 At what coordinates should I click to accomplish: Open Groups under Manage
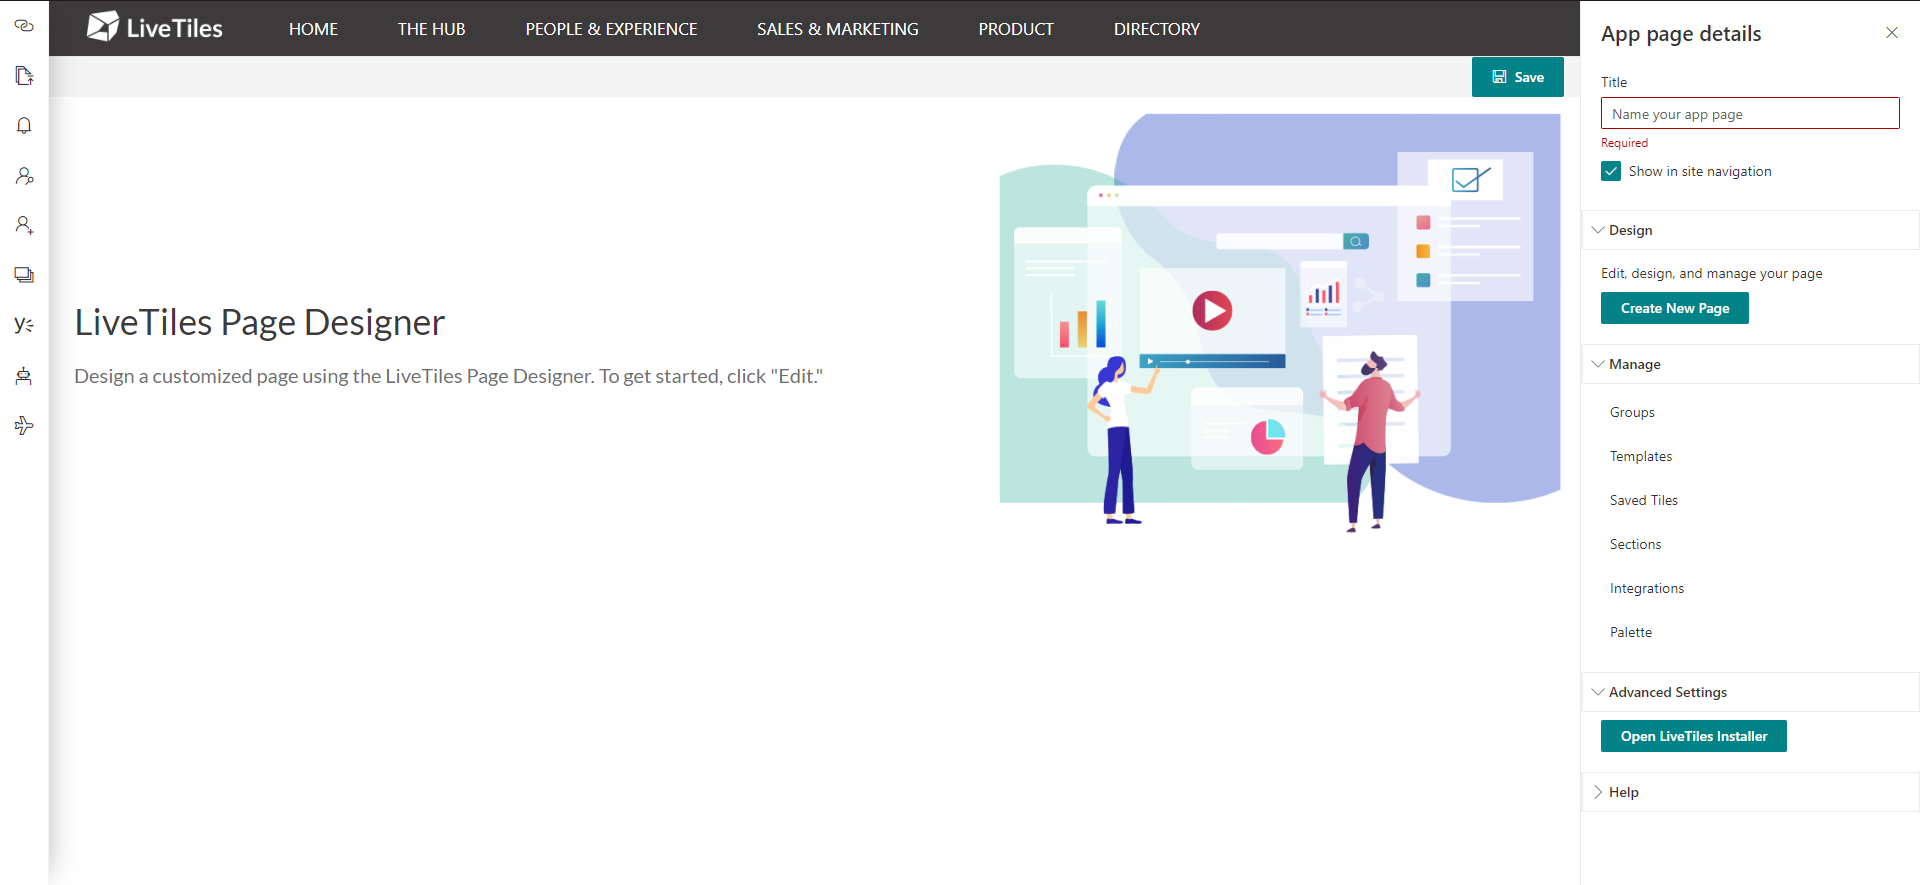tap(1632, 412)
